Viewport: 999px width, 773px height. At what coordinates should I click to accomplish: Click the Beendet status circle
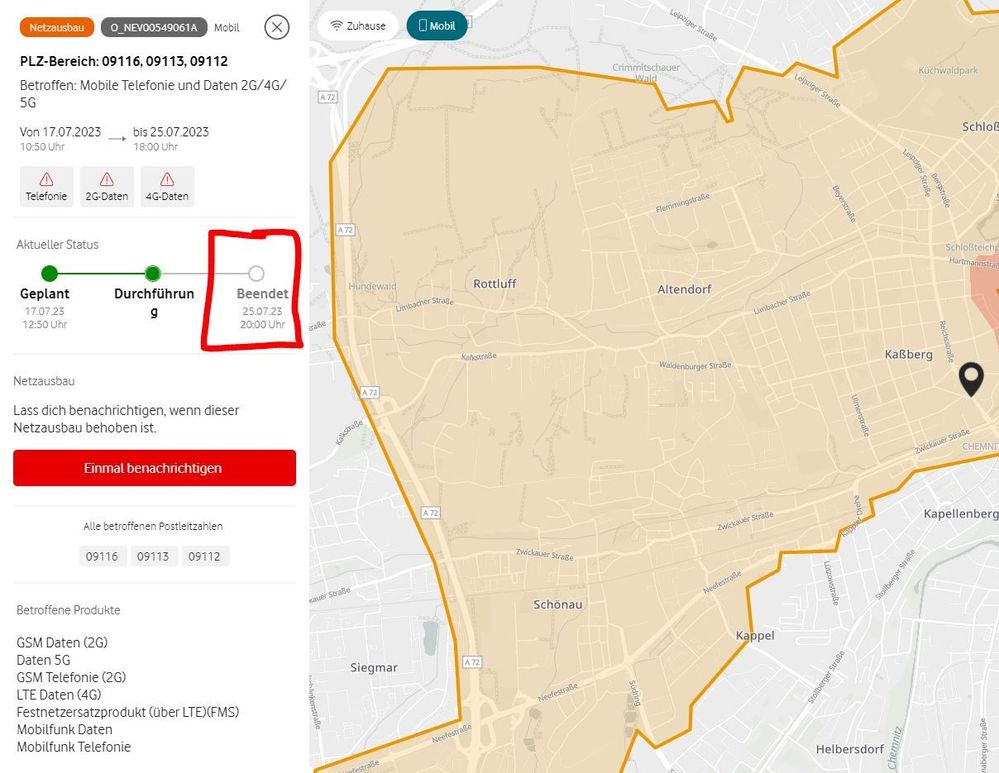tap(256, 273)
